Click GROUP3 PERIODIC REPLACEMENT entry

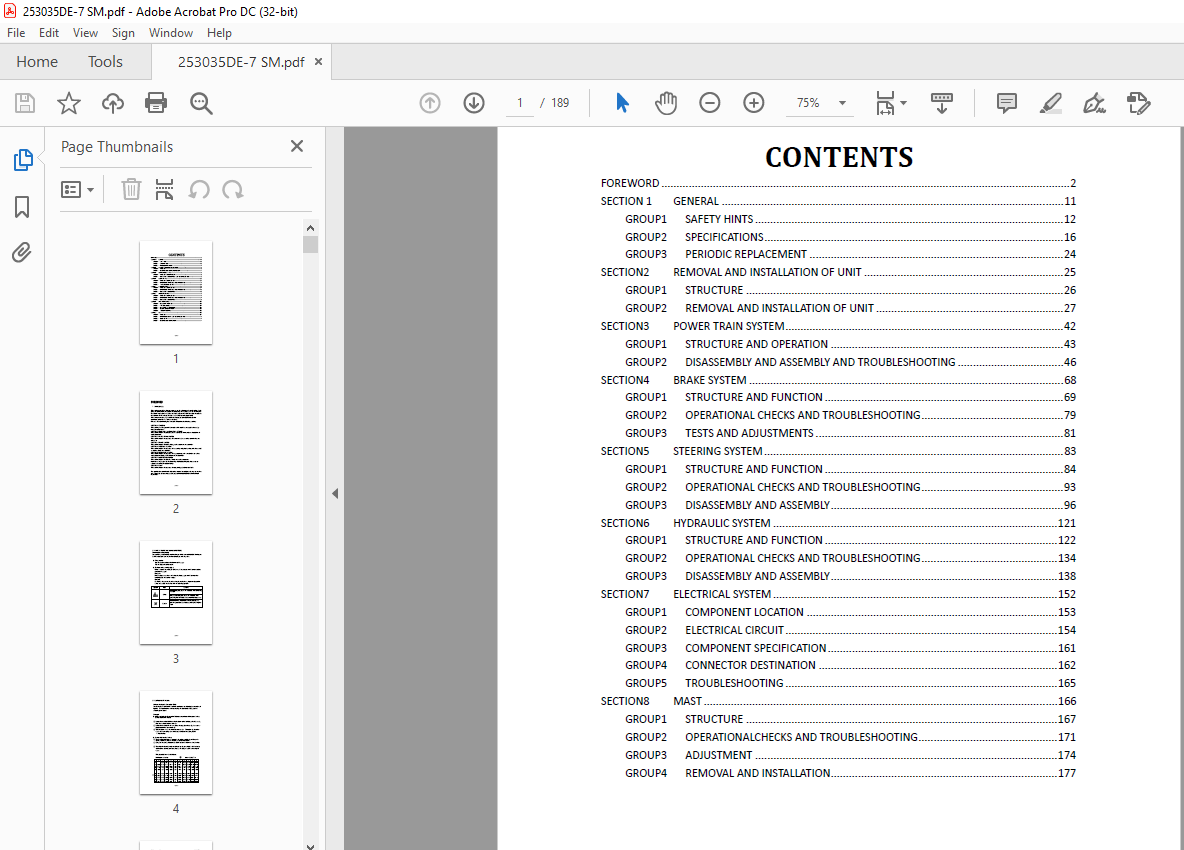click(850, 254)
